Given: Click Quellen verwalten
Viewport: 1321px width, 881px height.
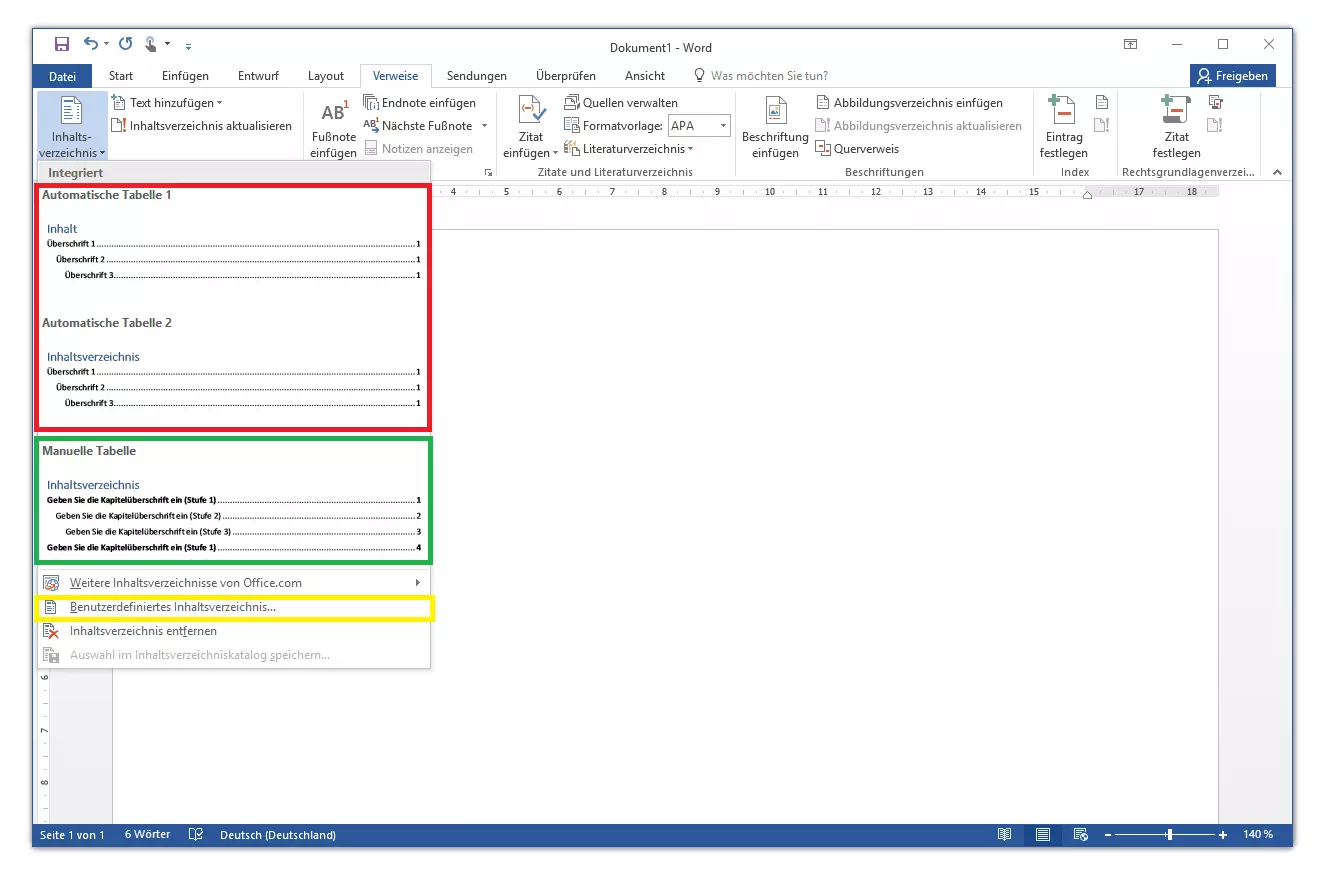Looking at the screenshot, I should coord(621,103).
